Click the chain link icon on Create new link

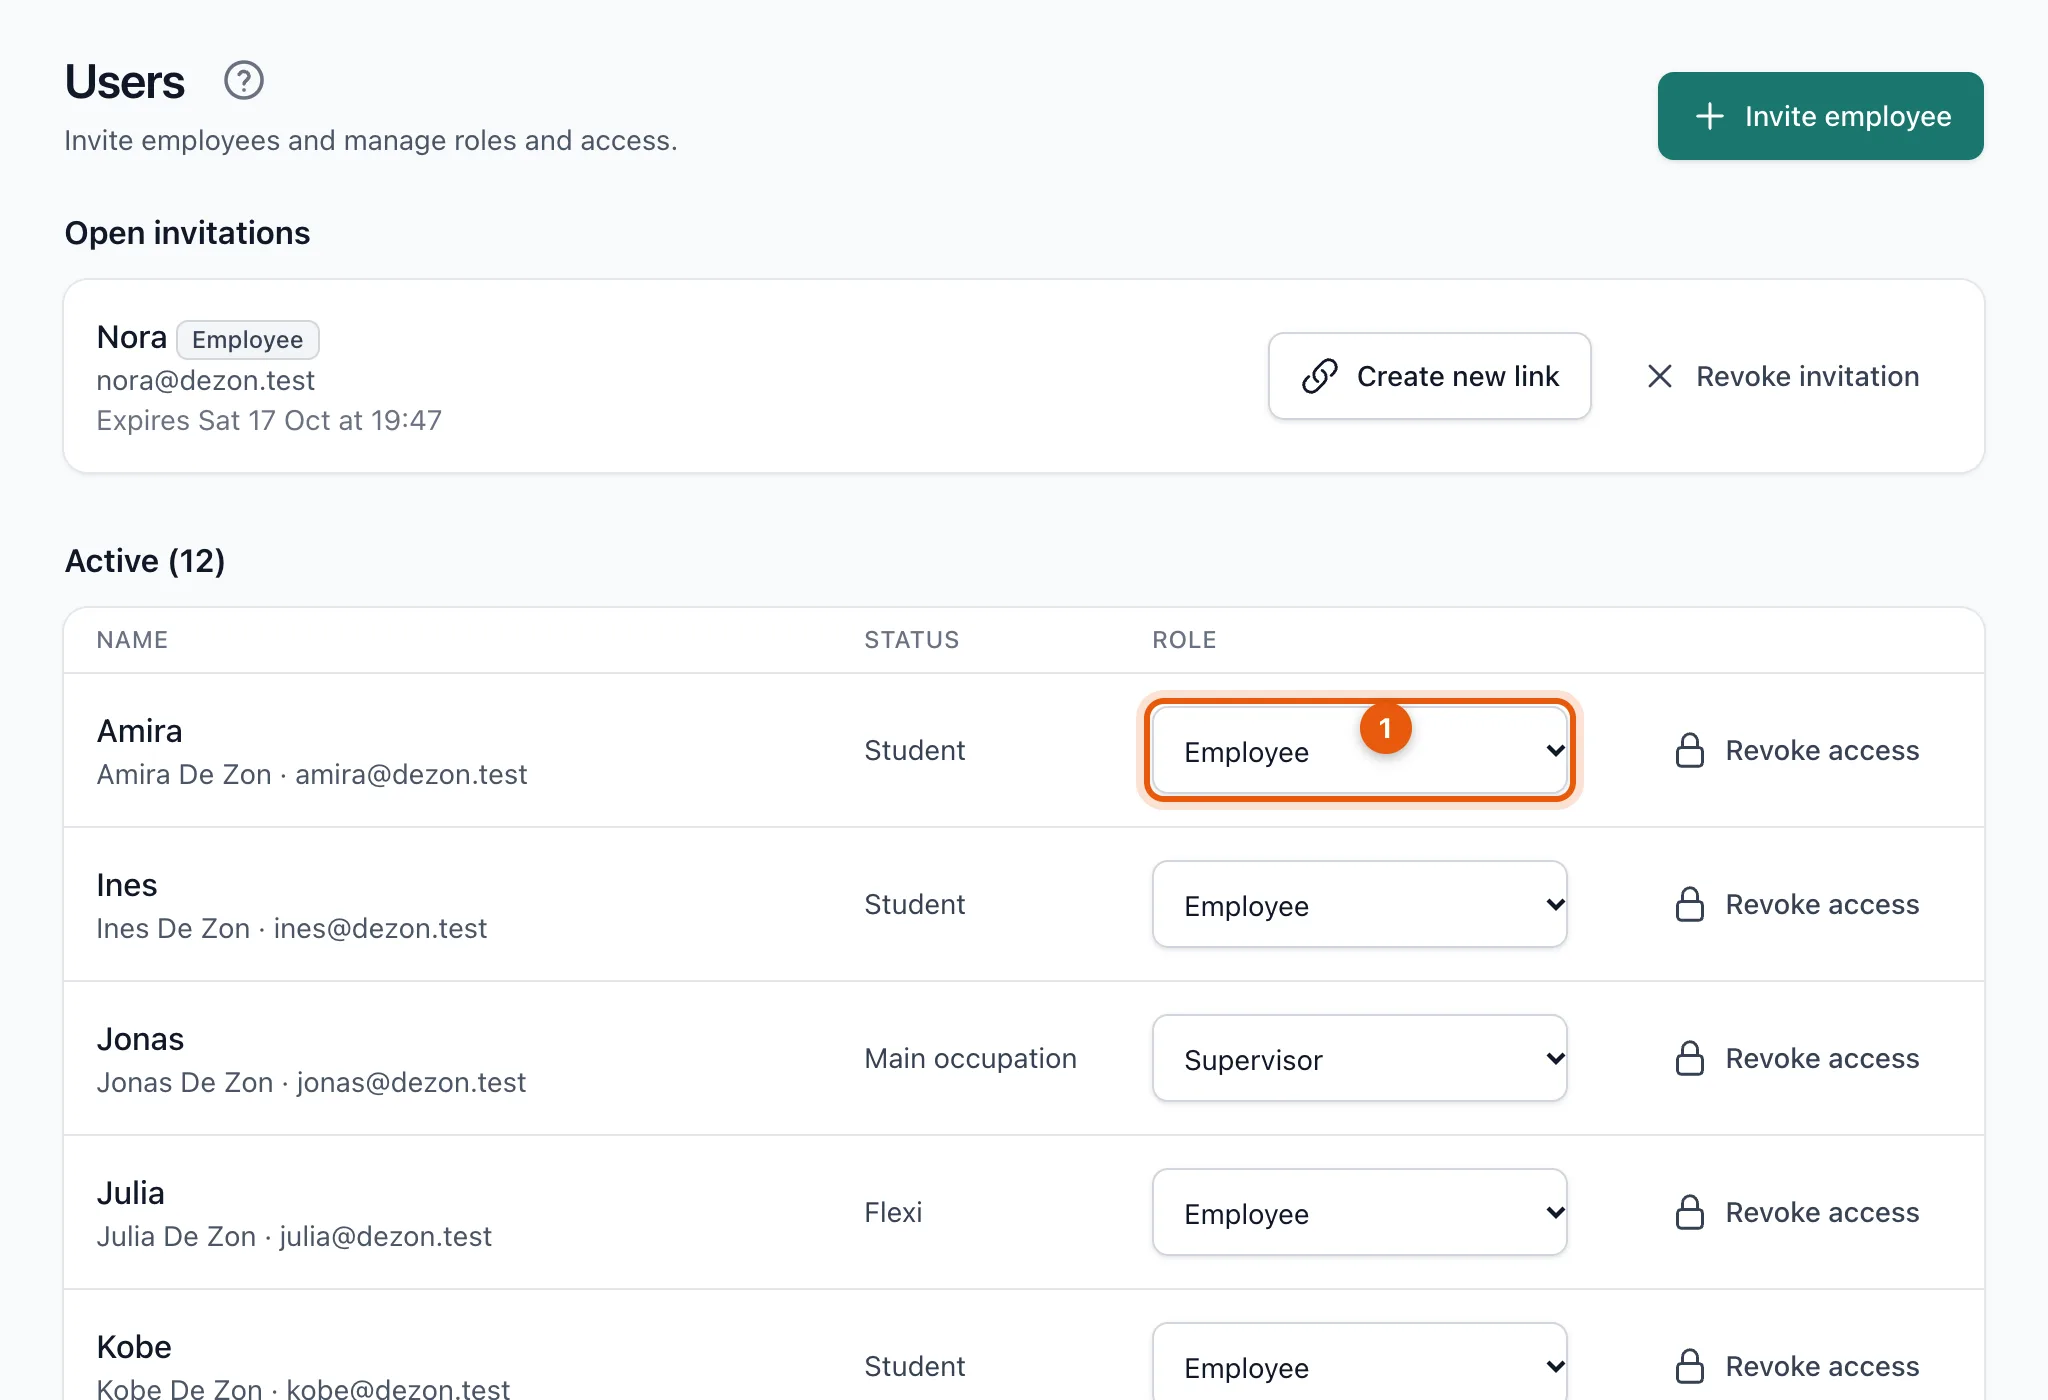(x=1319, y=376)
